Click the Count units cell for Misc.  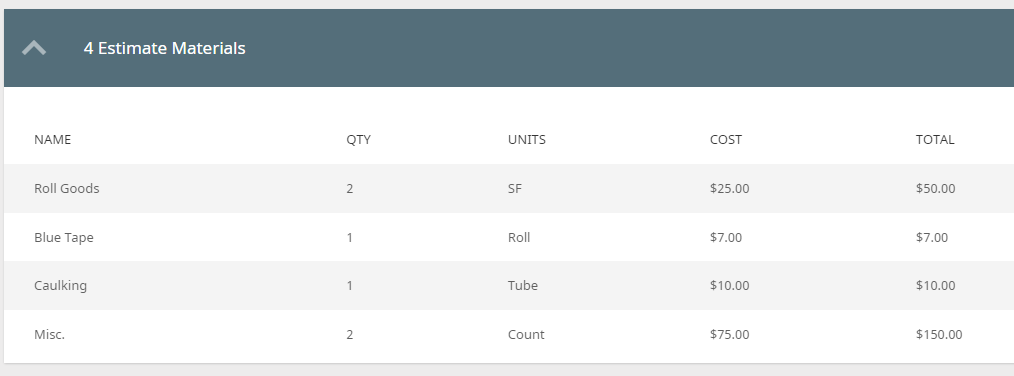526,335
